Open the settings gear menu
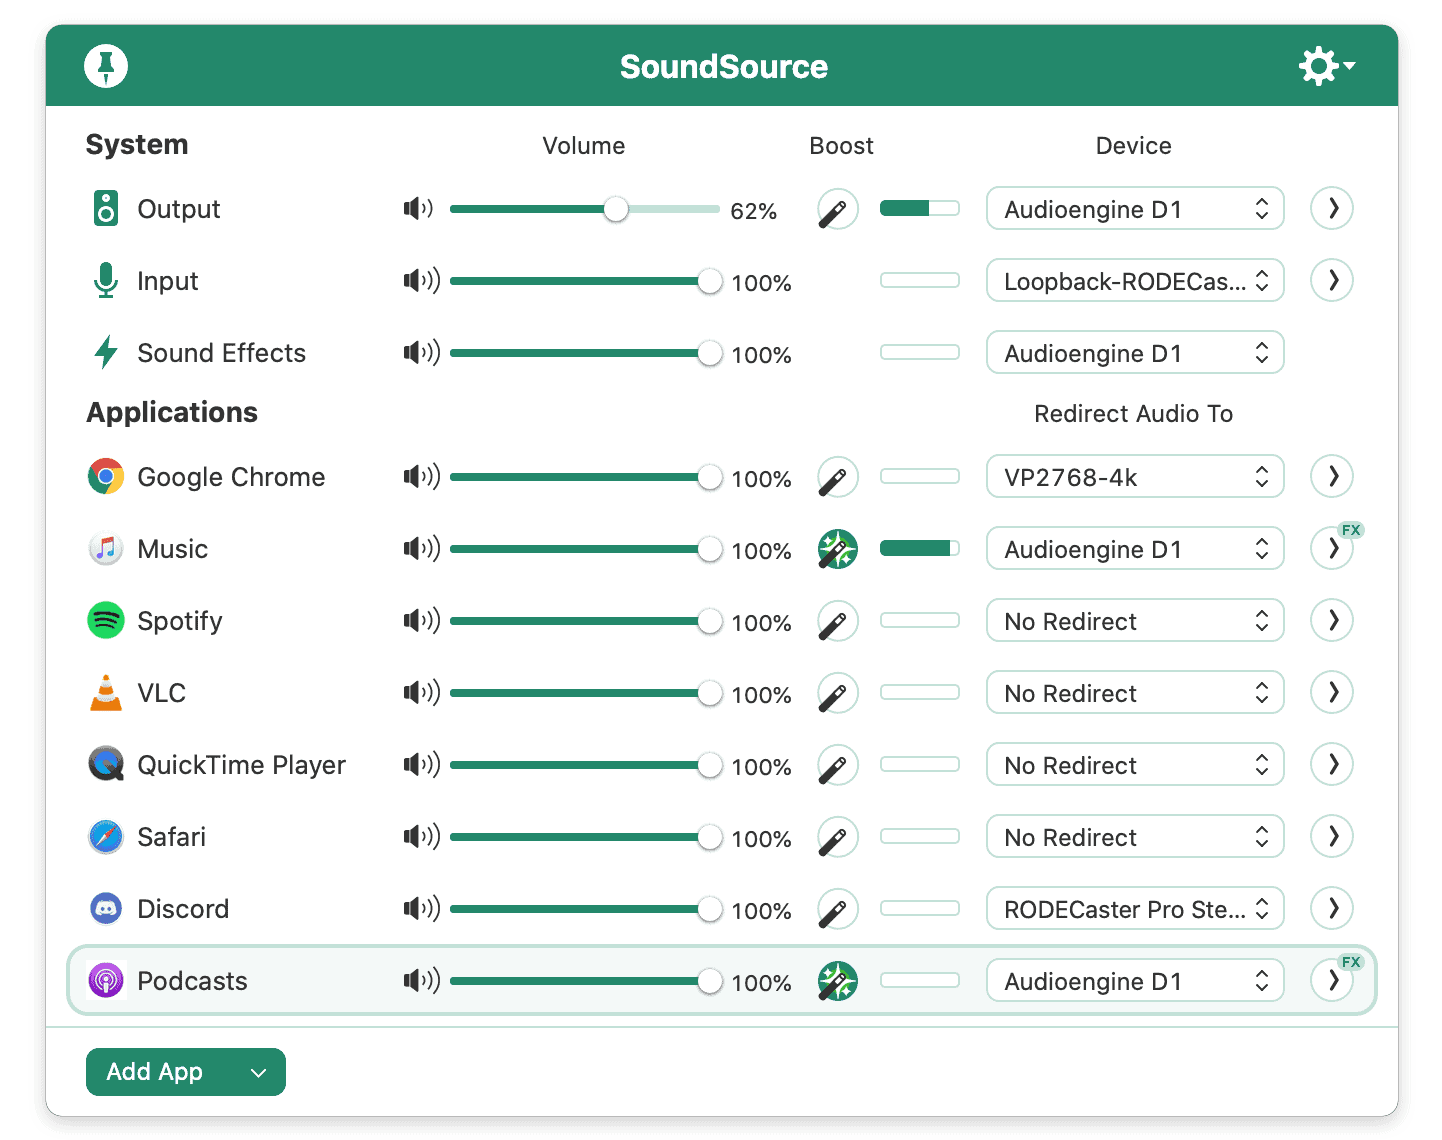1442x1140 pixels. point(1325,66)
